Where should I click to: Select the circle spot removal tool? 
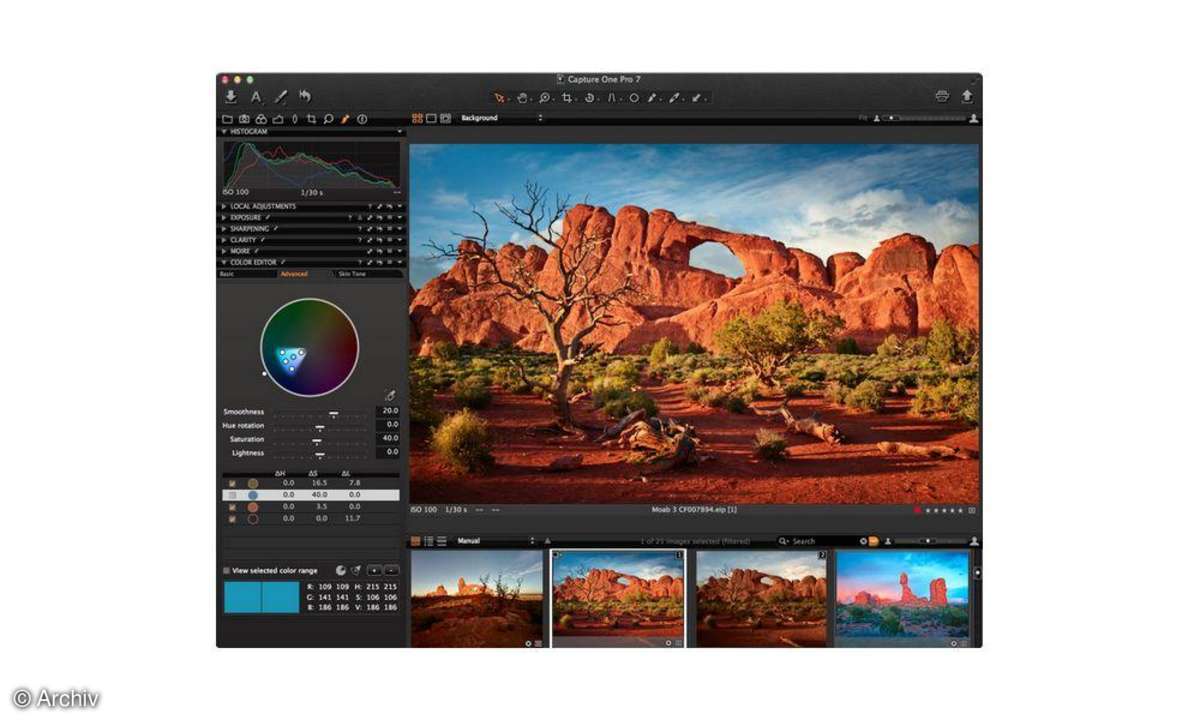click(x=633, y=98)
